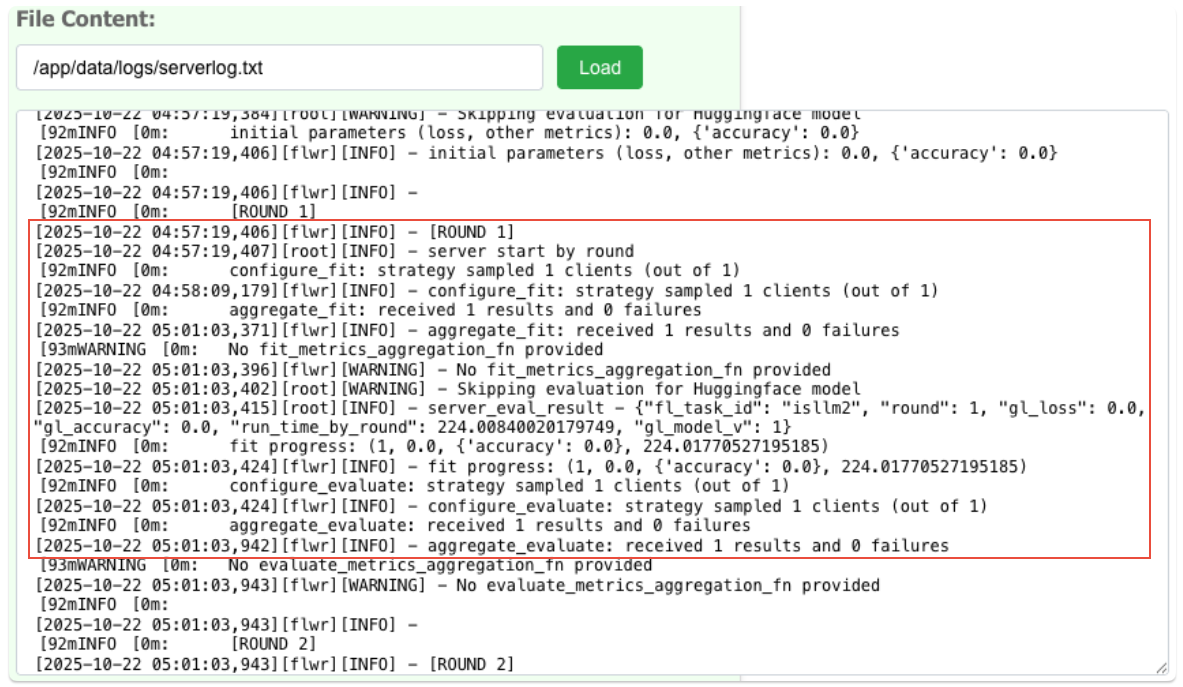Click the 'server start by round' log line

click(335, 252)
